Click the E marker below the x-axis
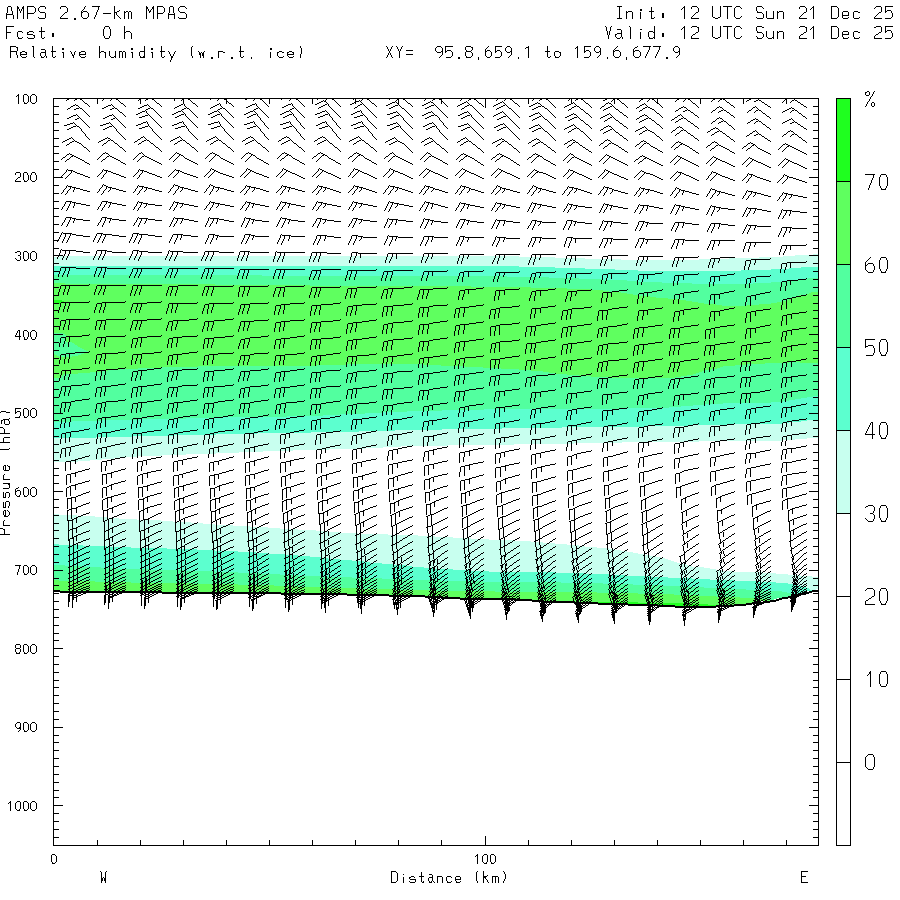 tap(803, 878)
